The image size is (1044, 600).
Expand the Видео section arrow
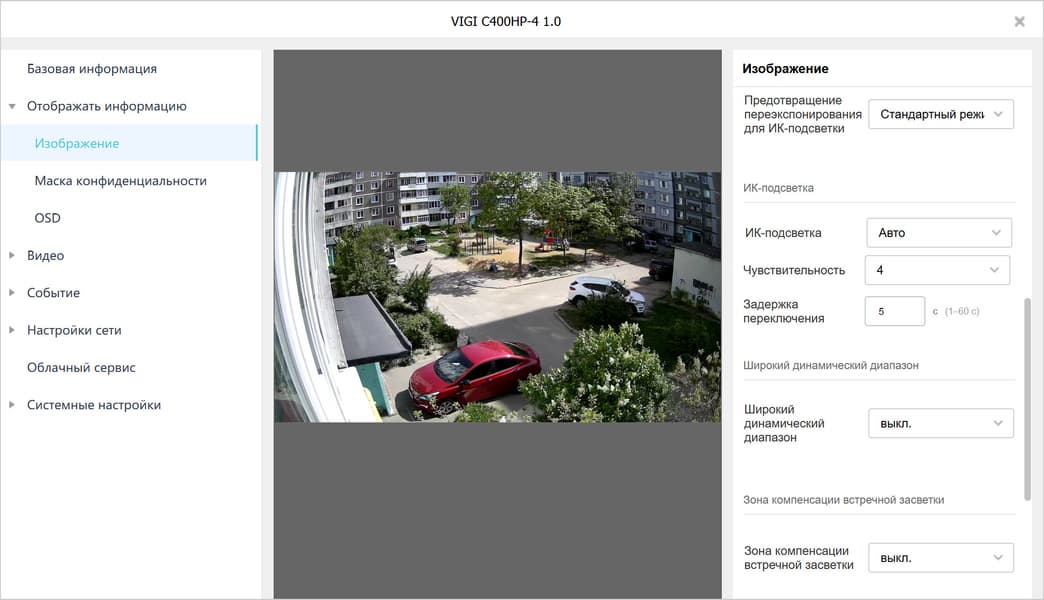12,255
